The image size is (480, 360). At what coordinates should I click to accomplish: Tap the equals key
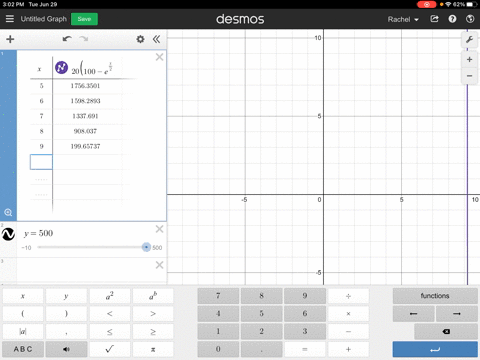point(305,349)
